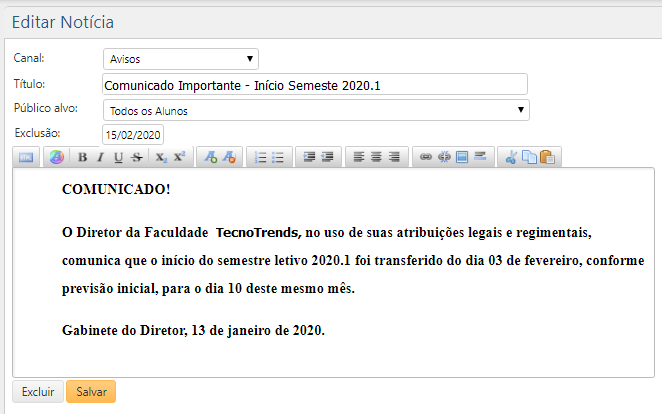Click the second indent icon
Screen dimensions: 662x414
327,157
